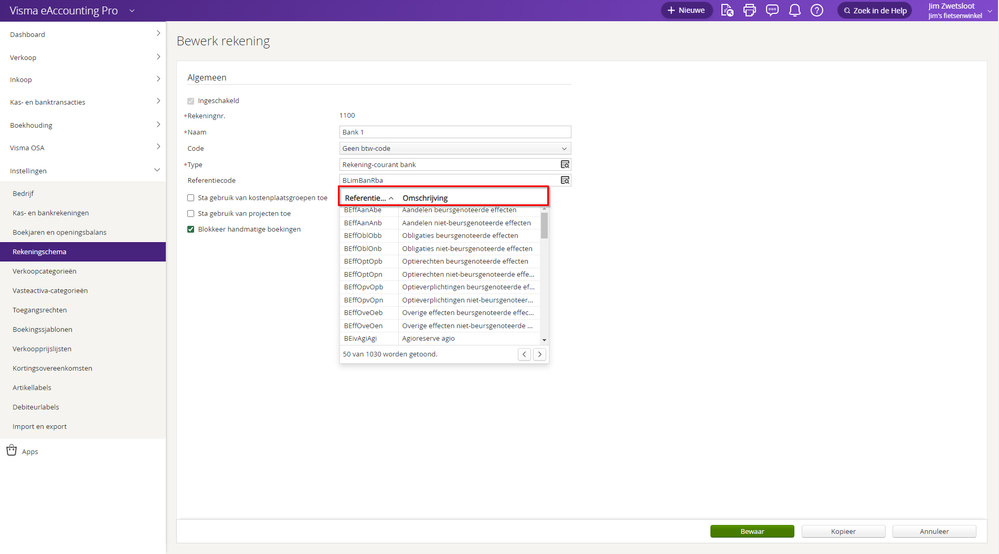This screenshot has height=554, width=999.
Task: Click the Kopieer button
Action: tap(843, 531)
